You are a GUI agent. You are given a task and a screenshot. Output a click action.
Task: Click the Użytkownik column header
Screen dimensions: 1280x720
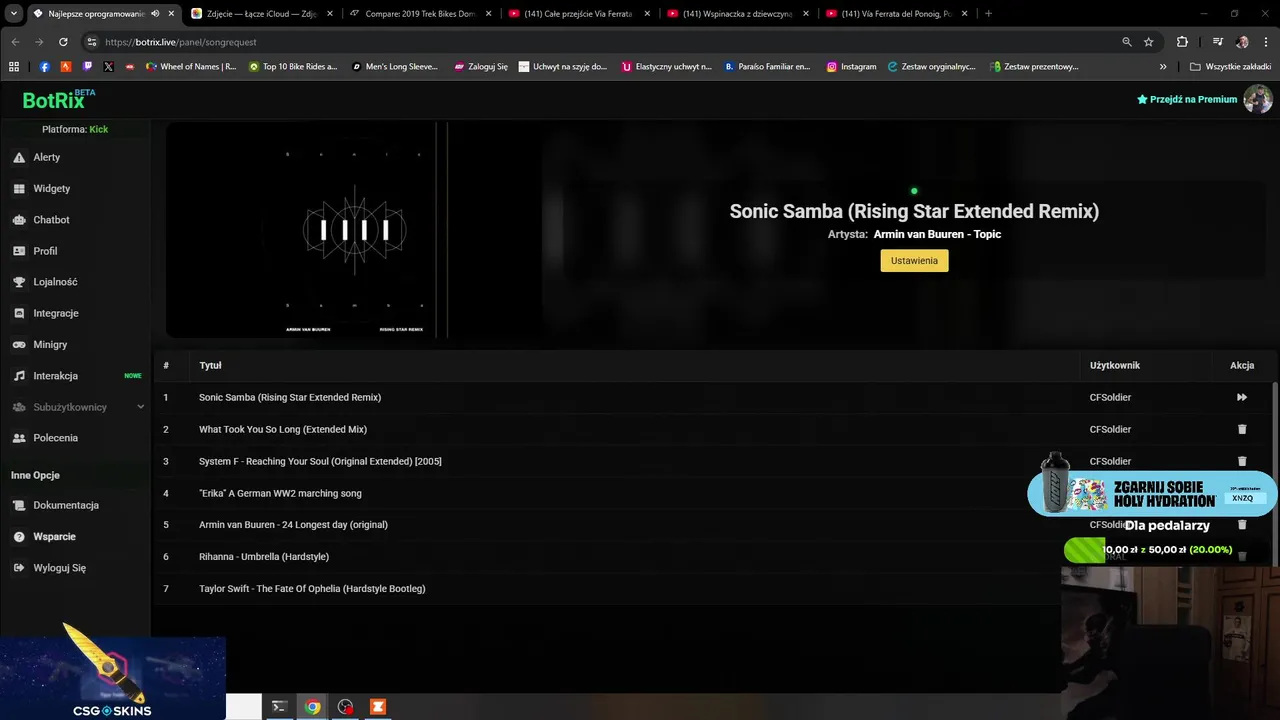(x=1115, y=365)
